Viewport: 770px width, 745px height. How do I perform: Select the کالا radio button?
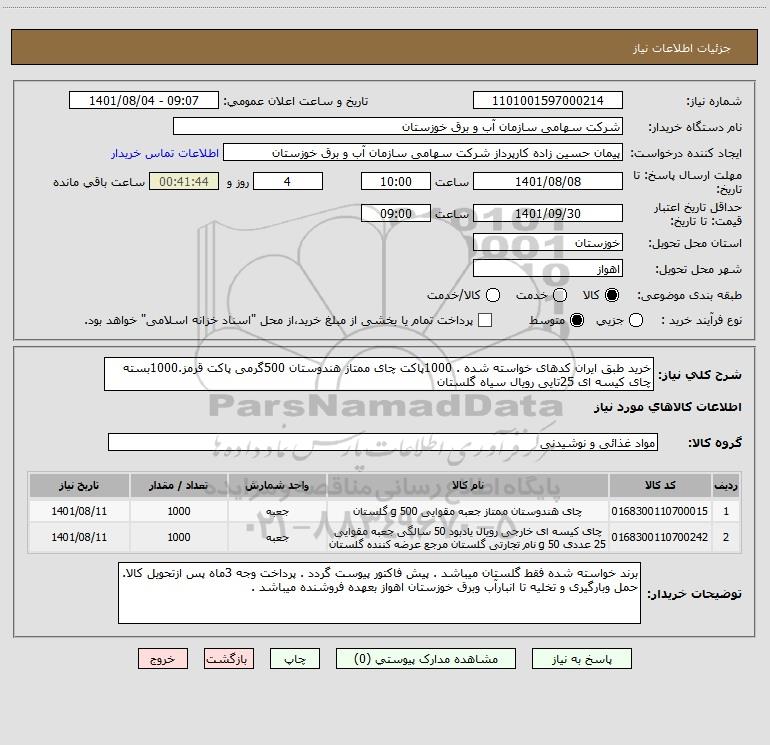coord(612,295)
